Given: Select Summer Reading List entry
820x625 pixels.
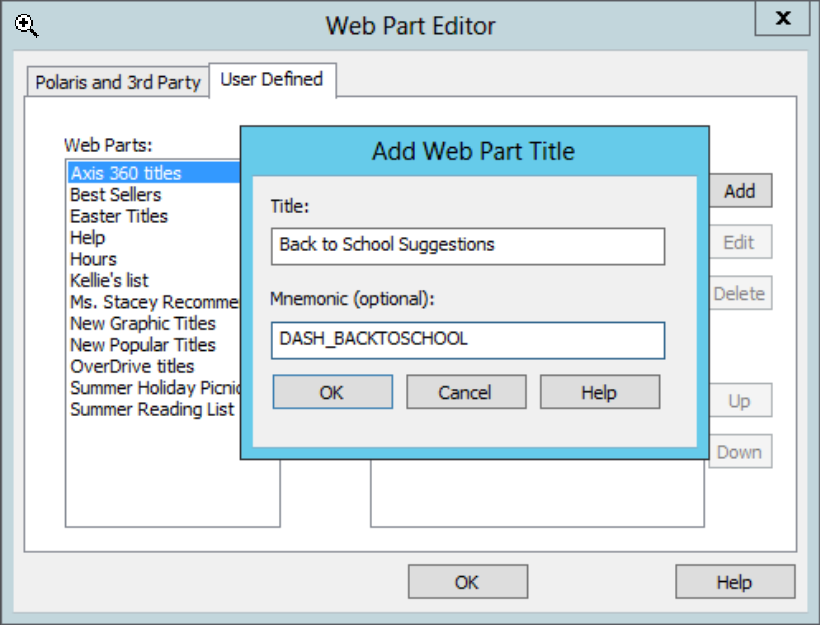Looking at the screenshot, I should click(x=151, y=409).
